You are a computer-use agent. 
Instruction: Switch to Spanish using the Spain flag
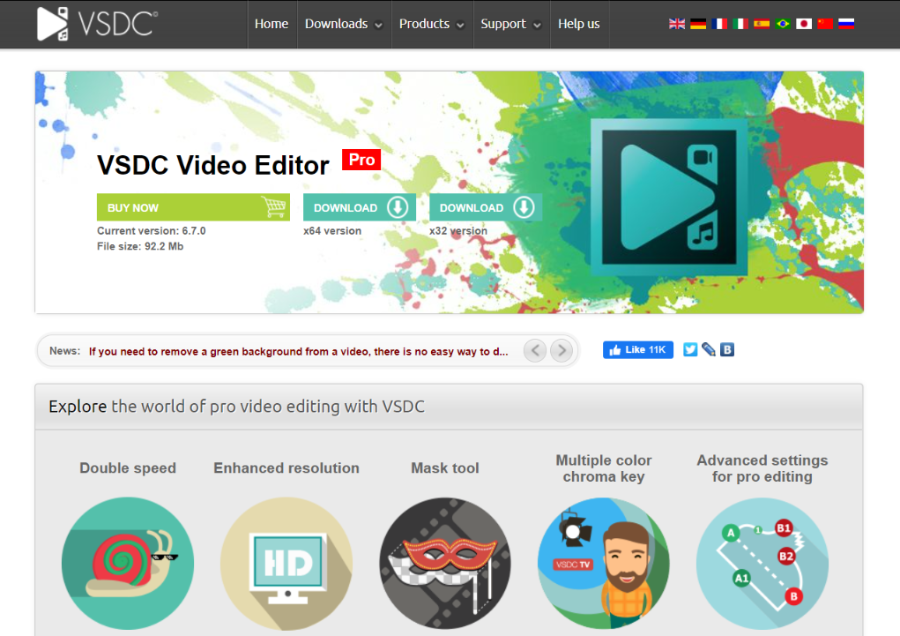pyautogui.click(x=762, y=24)
